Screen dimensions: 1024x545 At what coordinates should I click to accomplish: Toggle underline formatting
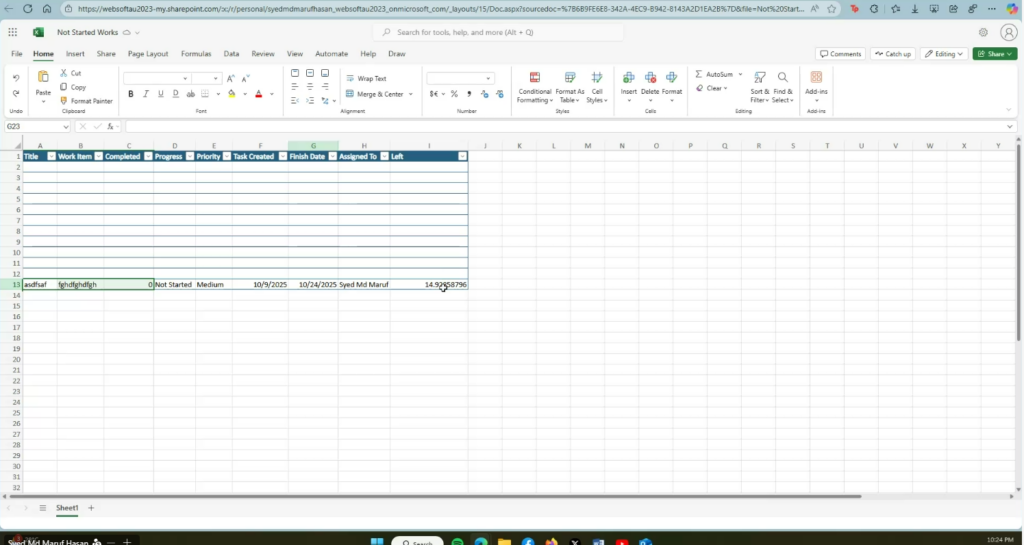(x=161, y=94)
